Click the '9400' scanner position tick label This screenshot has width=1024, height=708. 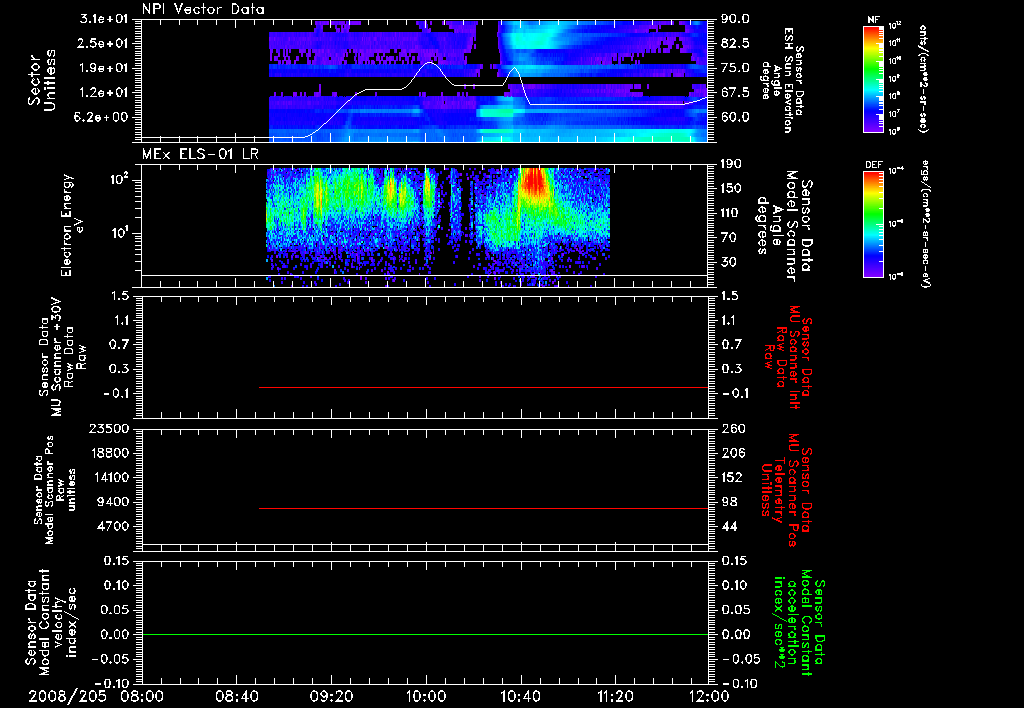[x=113, y=502]
